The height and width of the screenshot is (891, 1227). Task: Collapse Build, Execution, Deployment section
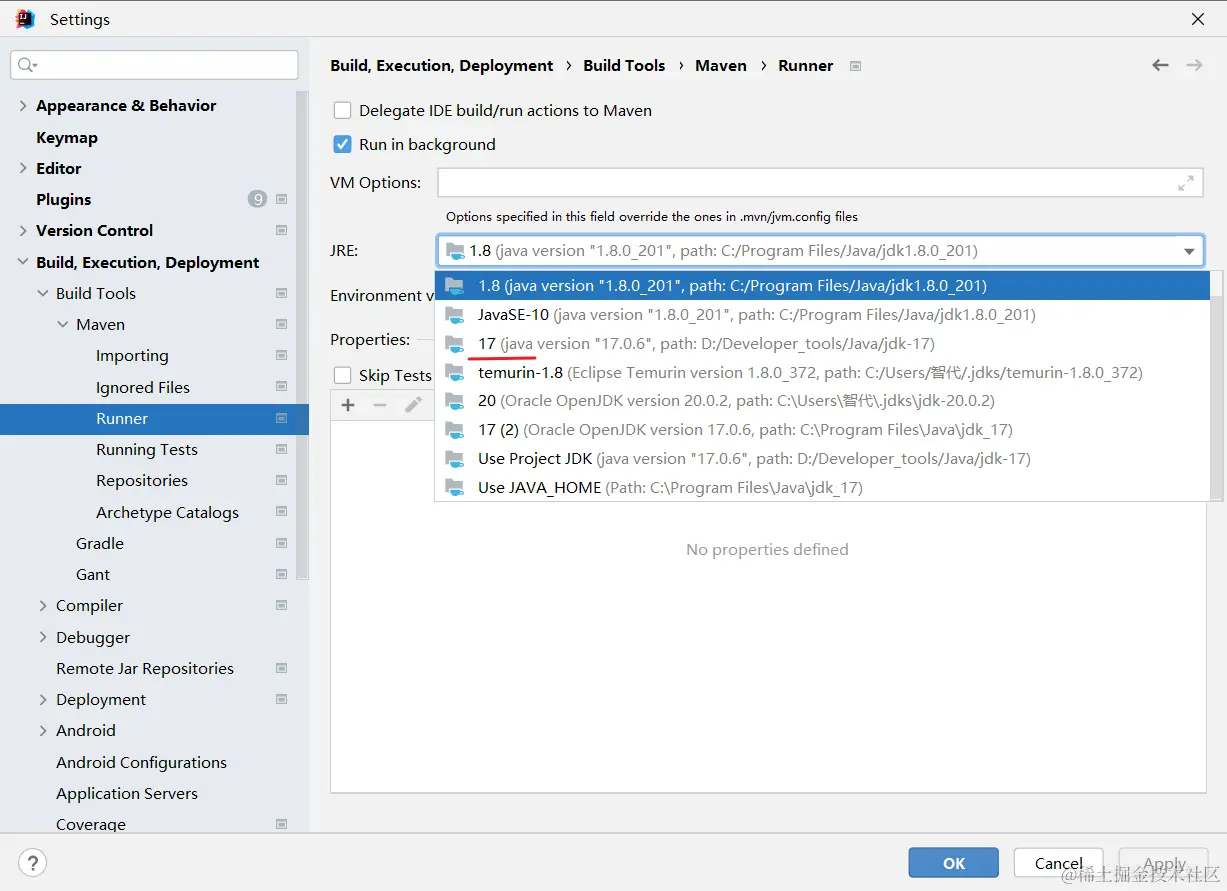point(23,262)
